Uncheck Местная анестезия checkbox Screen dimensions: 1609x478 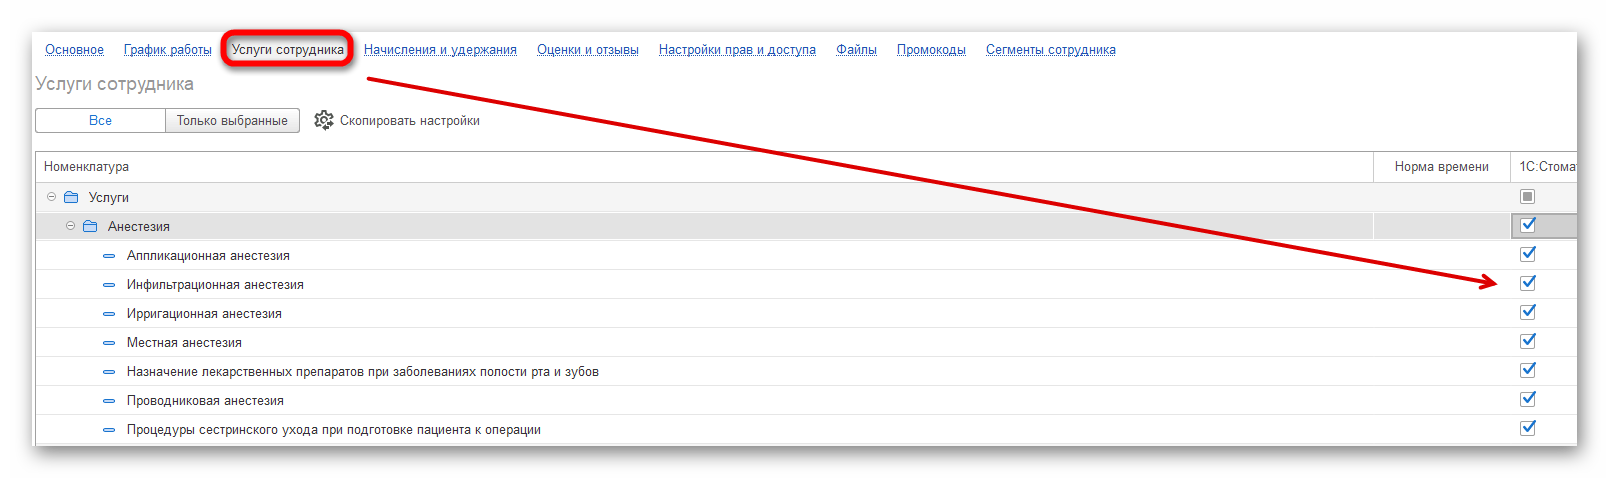(1527, 341)
